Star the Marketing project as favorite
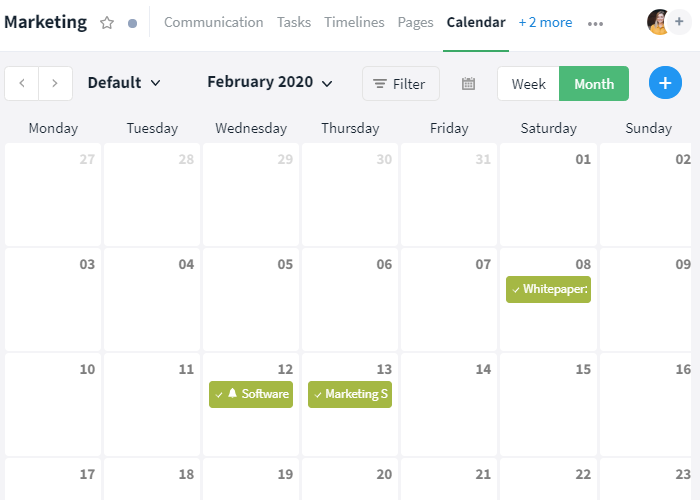 click(x=107, y=23)
